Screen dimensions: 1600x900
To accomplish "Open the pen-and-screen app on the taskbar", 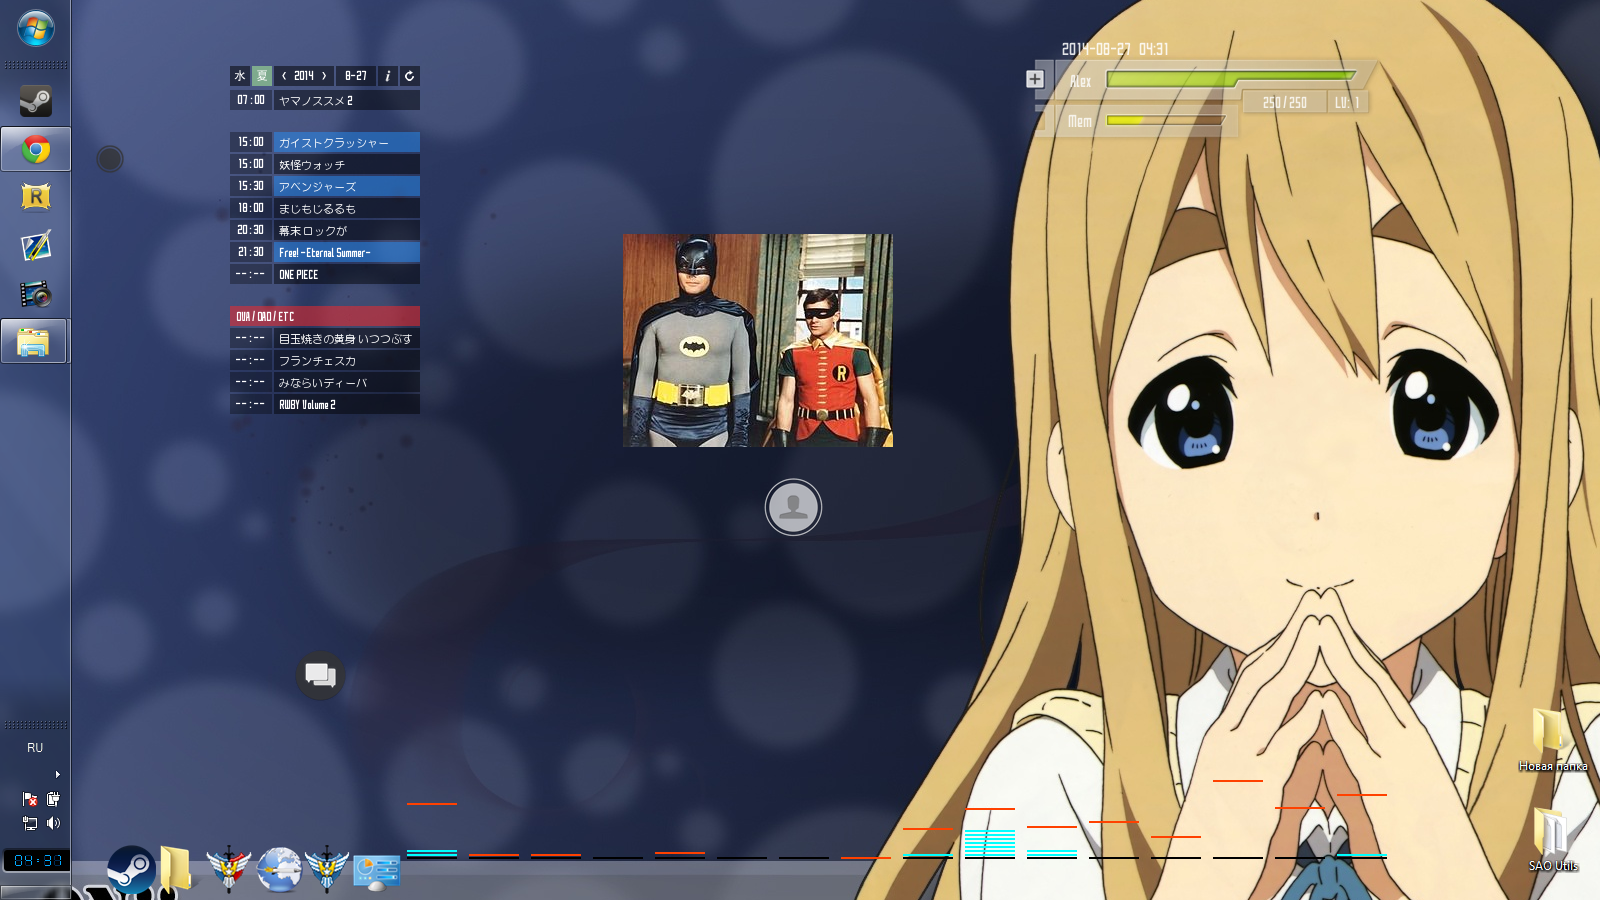I will 35,245.
